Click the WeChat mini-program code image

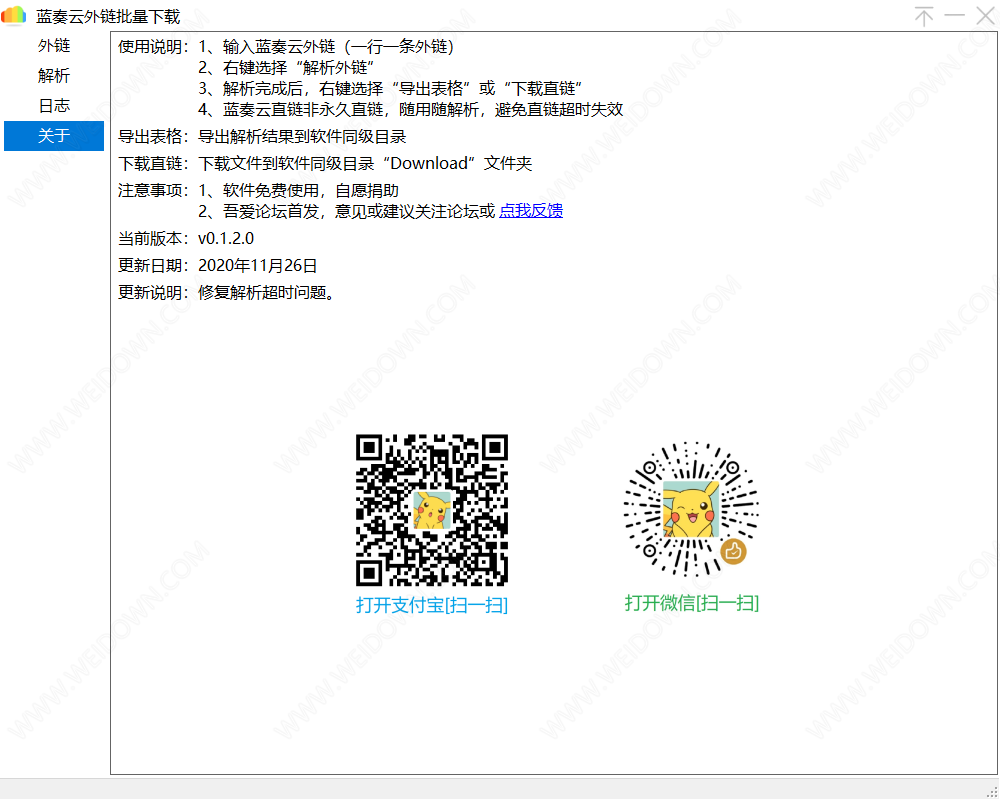(691, 509)
